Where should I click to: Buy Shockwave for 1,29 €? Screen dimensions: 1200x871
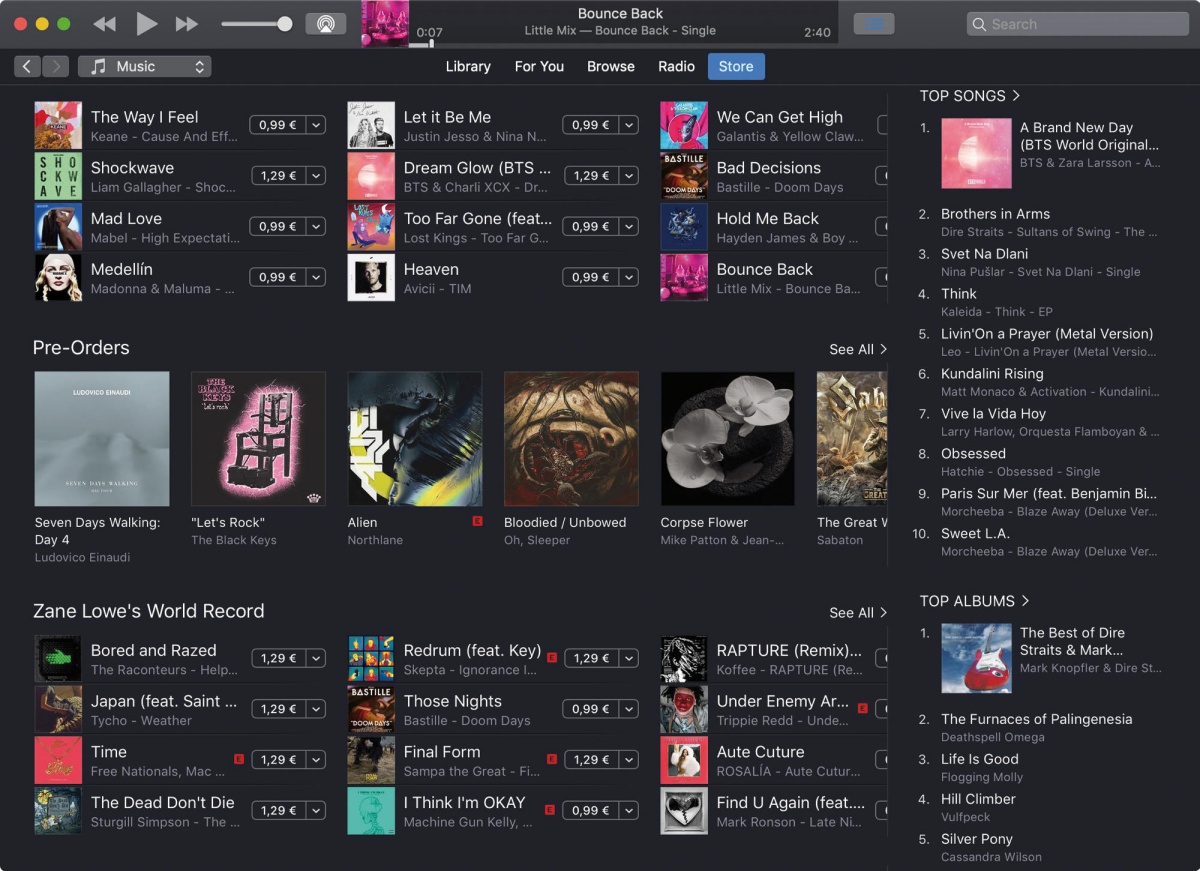278,175
